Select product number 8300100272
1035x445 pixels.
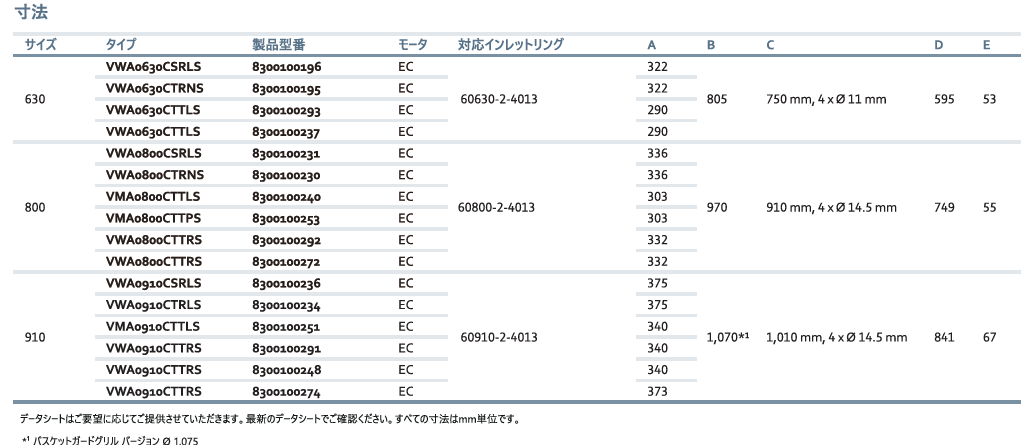point(286,262)
